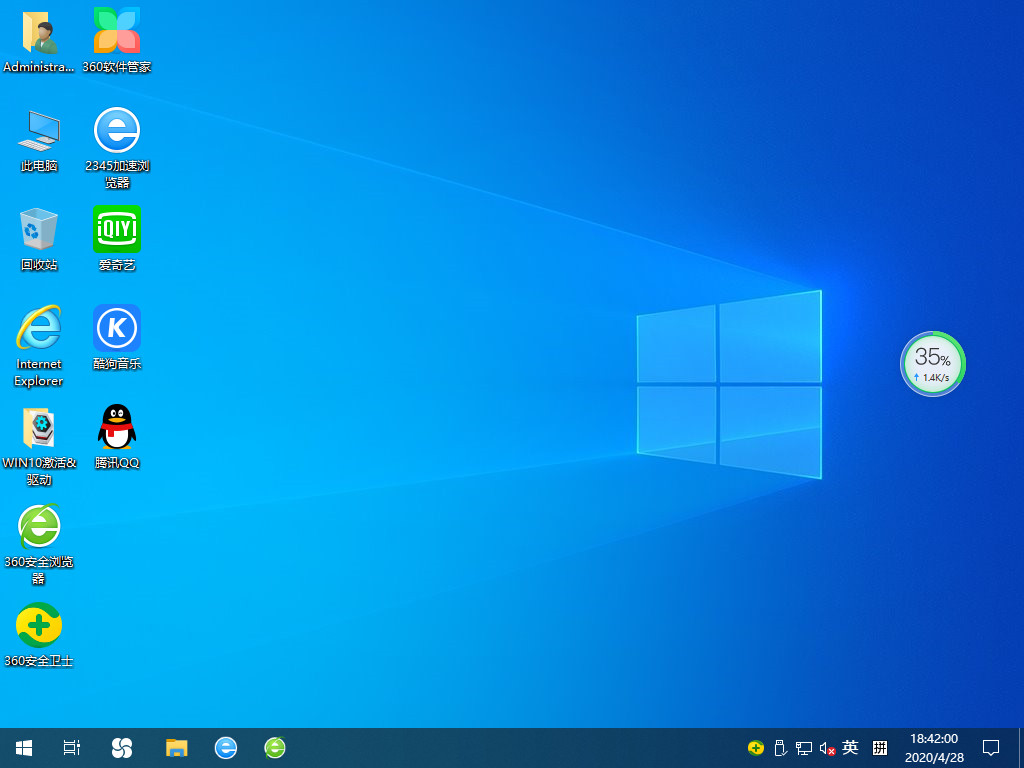Screen dimensions: 1024x768
Task: Switch the 英 input language indicator
Action: (x=850, y=747)
